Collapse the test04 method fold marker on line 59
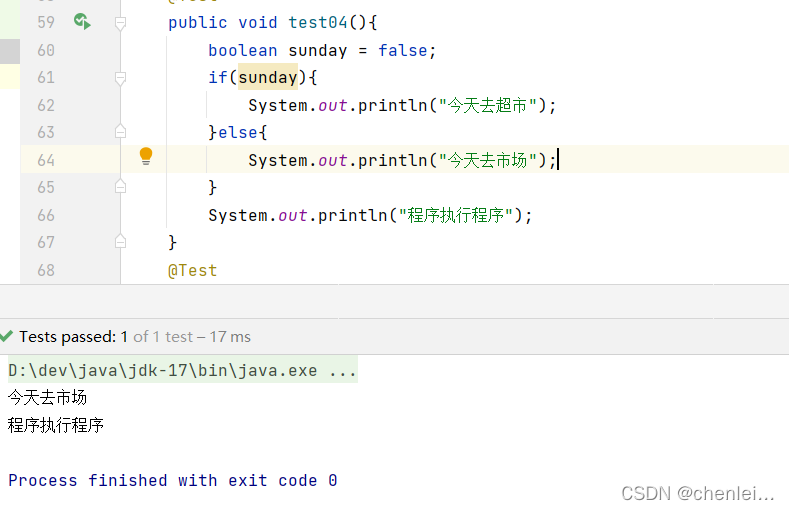This screenshot has width=789, height=510. [120, 23]
